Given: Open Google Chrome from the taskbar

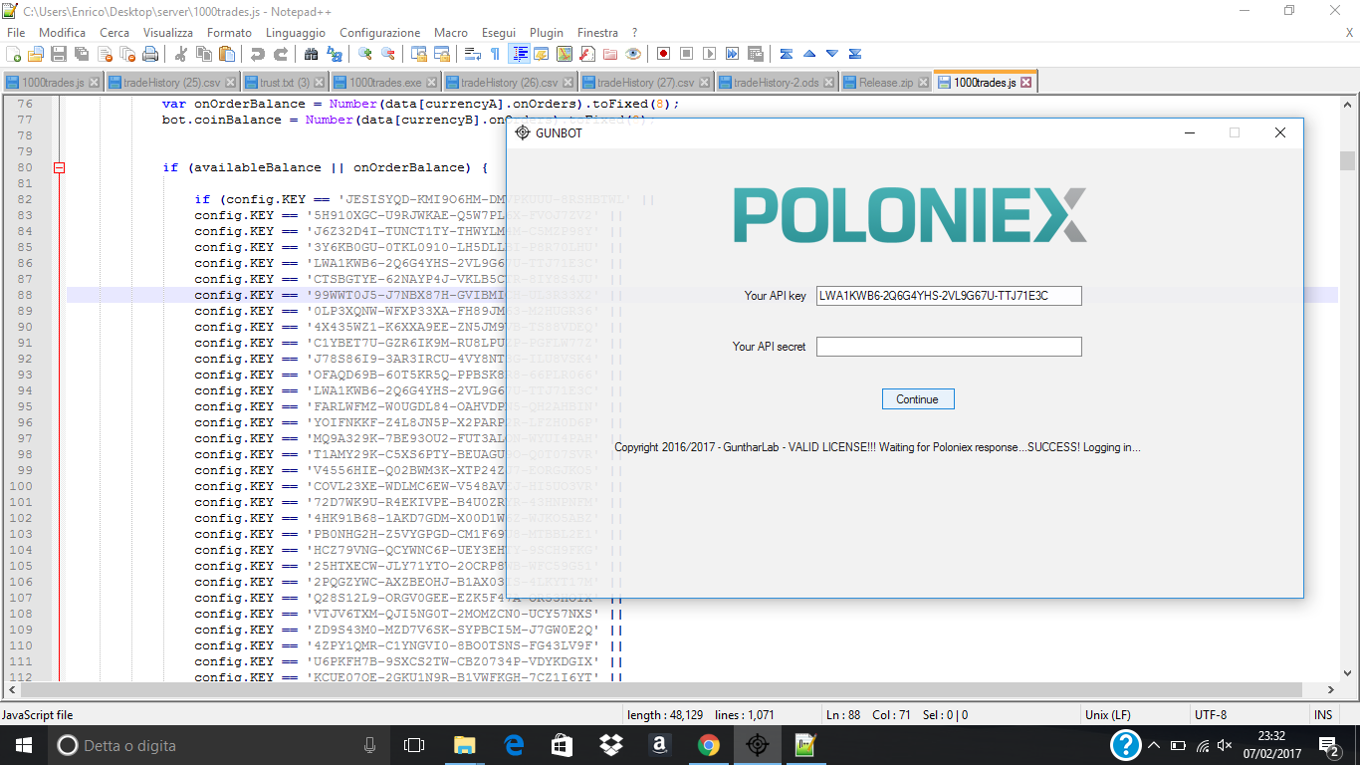Looking at the screenshot, I should coord(708,745).
